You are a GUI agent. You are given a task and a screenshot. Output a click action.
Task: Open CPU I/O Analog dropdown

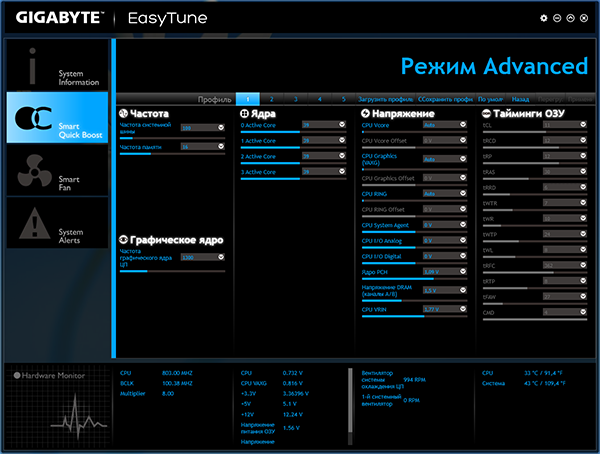click(463, 240)
